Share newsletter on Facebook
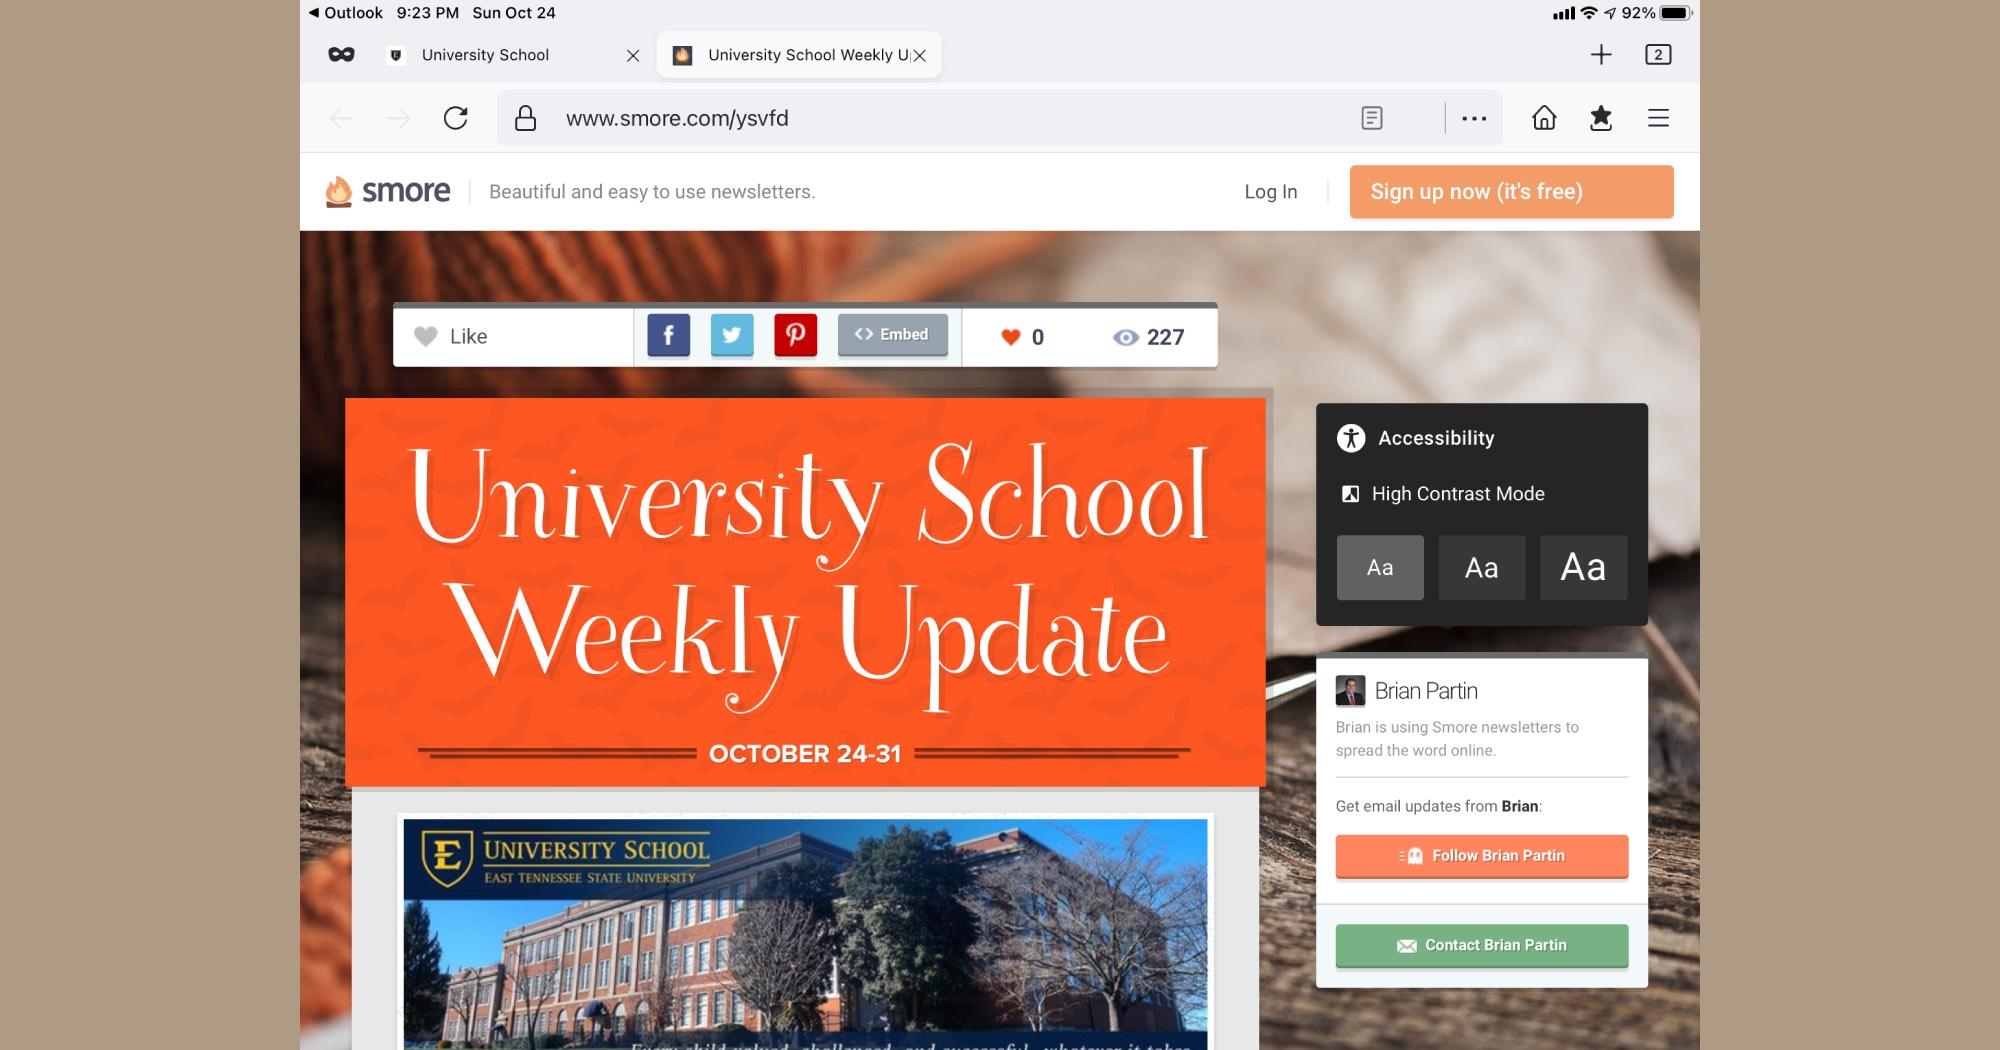 [668, 335]
